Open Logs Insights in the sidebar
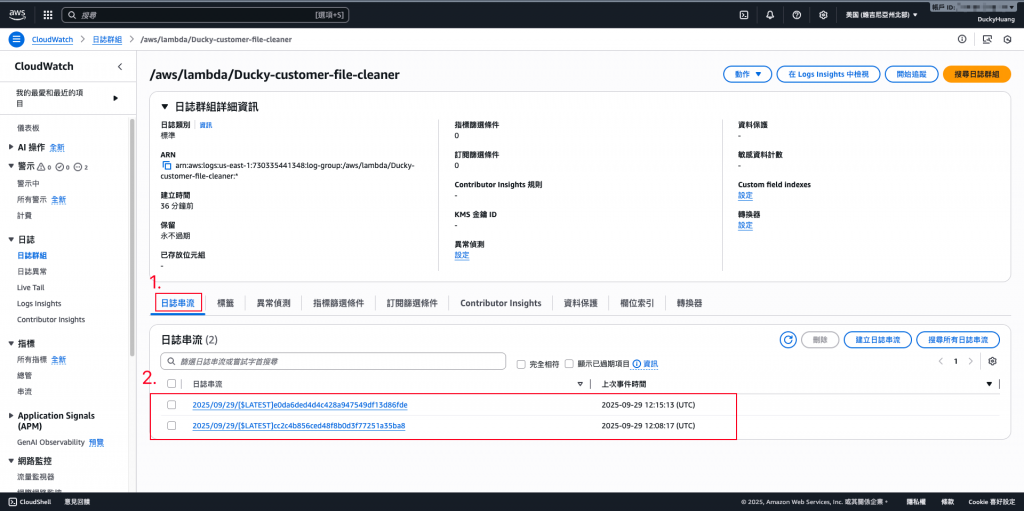 pos(39,304)
